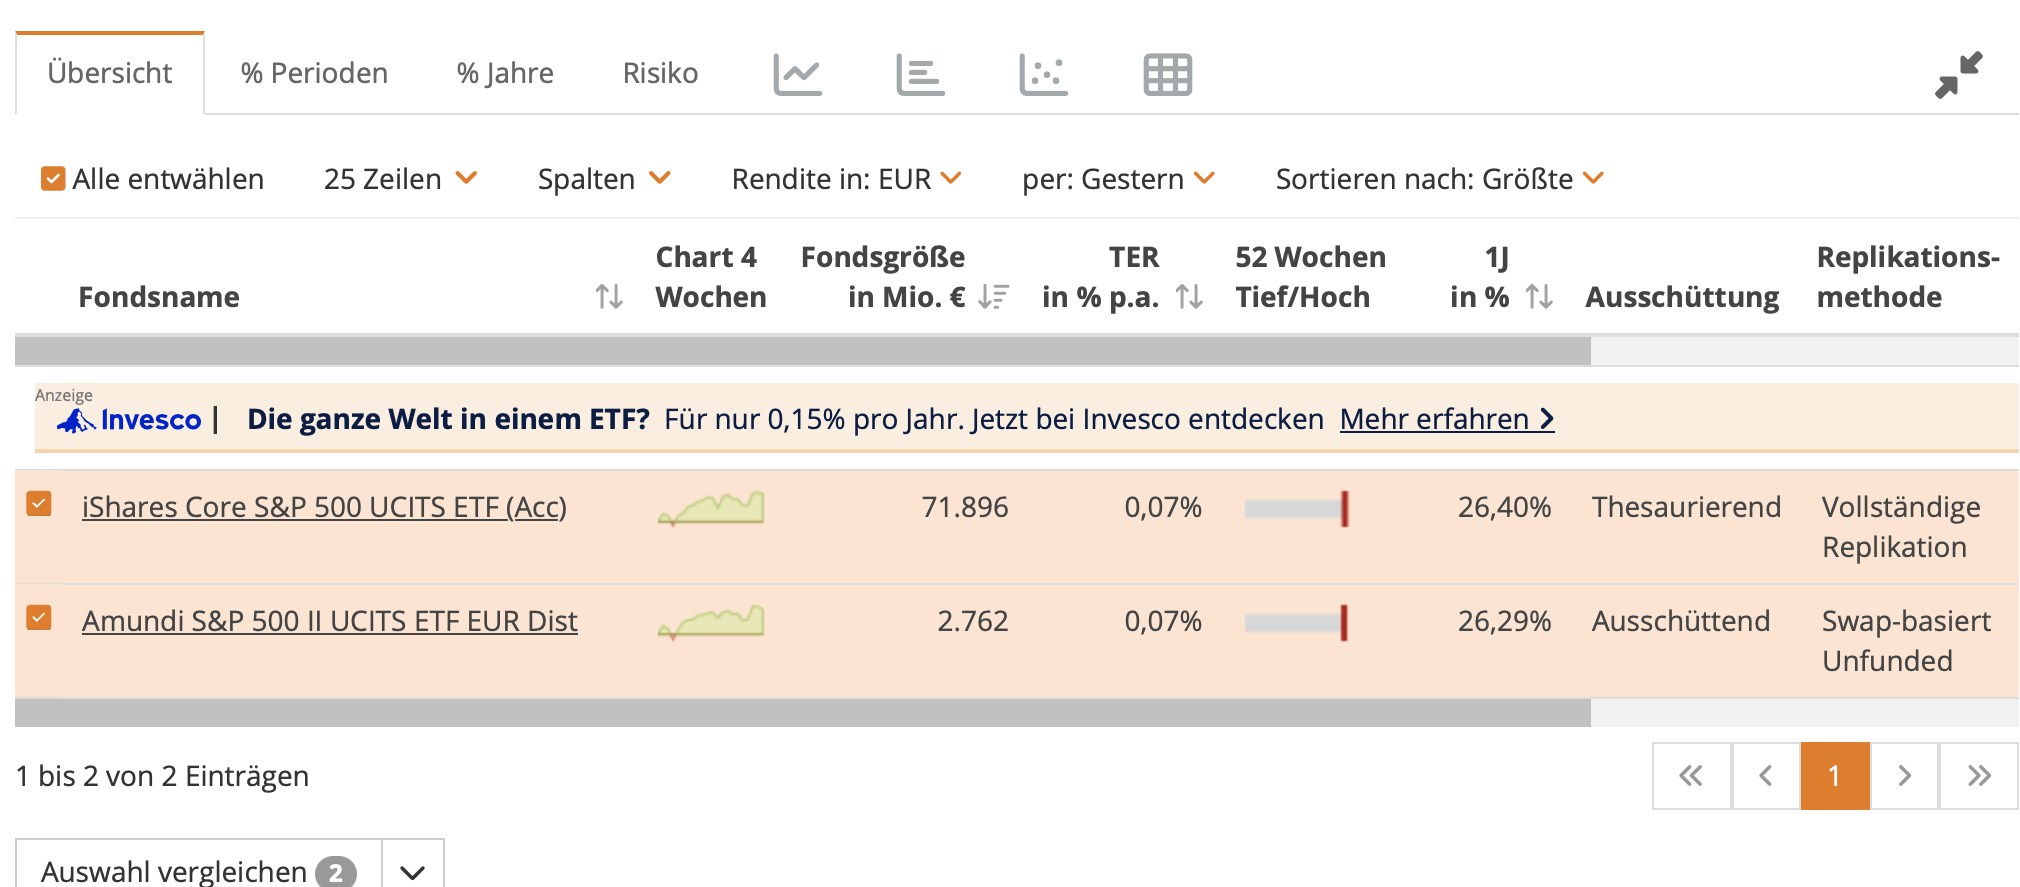Uncheck the Alle entwählen checkbox
This screenshot has width=2020, height=887.
click(53, 179)
